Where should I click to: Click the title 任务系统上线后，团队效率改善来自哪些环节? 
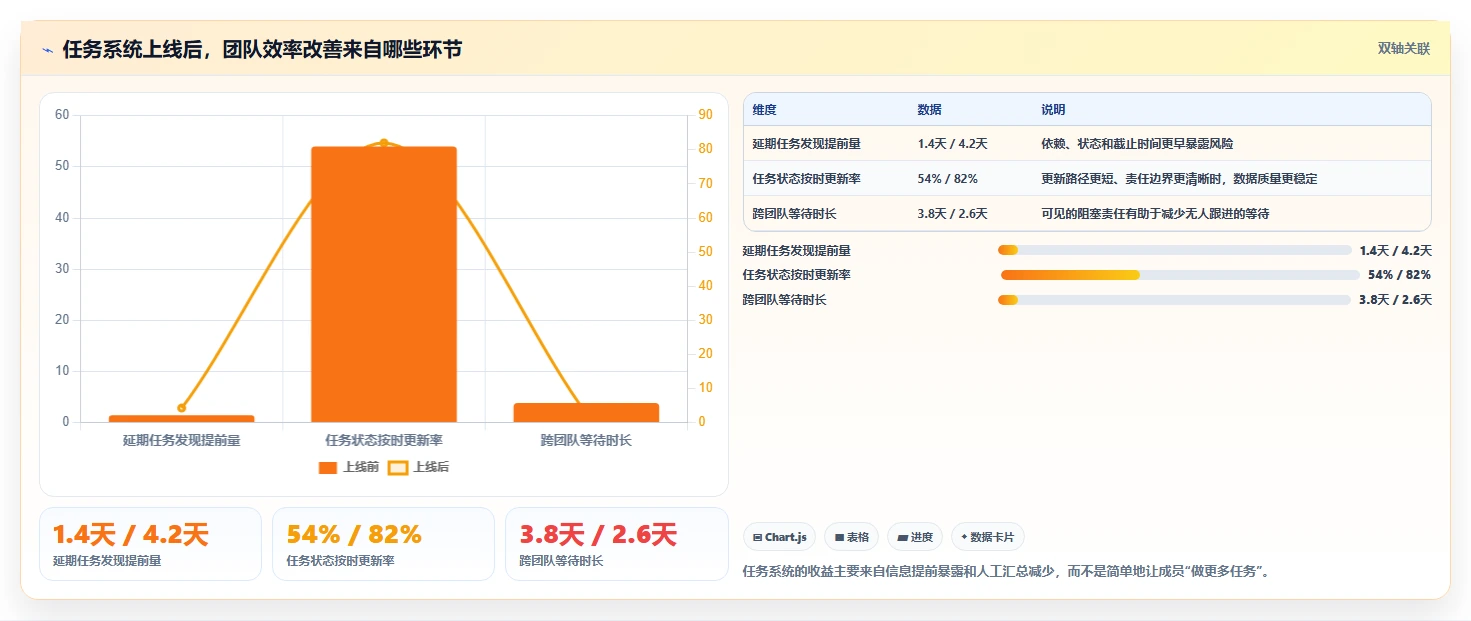click(x=262, y=49)
